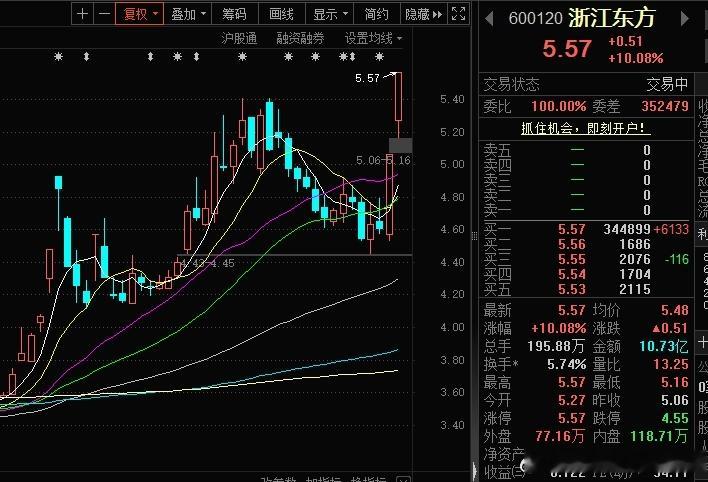Select the 买五 bid price 5.53
Viewport: 708px width, 482px height.
[x=571, y=289]
